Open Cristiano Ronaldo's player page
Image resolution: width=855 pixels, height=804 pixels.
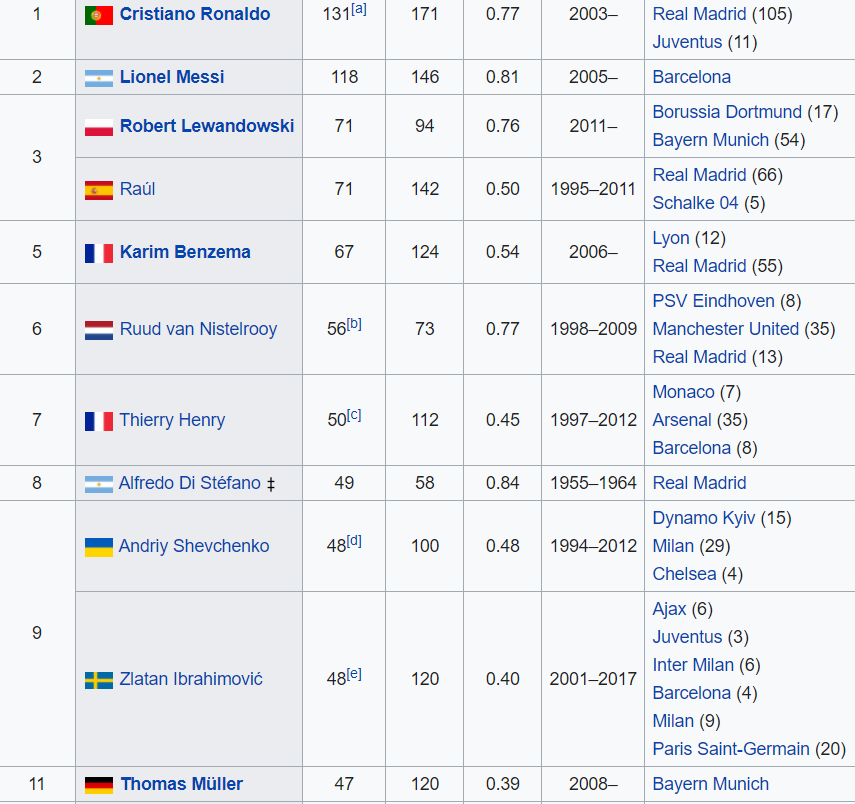[194, 14]
